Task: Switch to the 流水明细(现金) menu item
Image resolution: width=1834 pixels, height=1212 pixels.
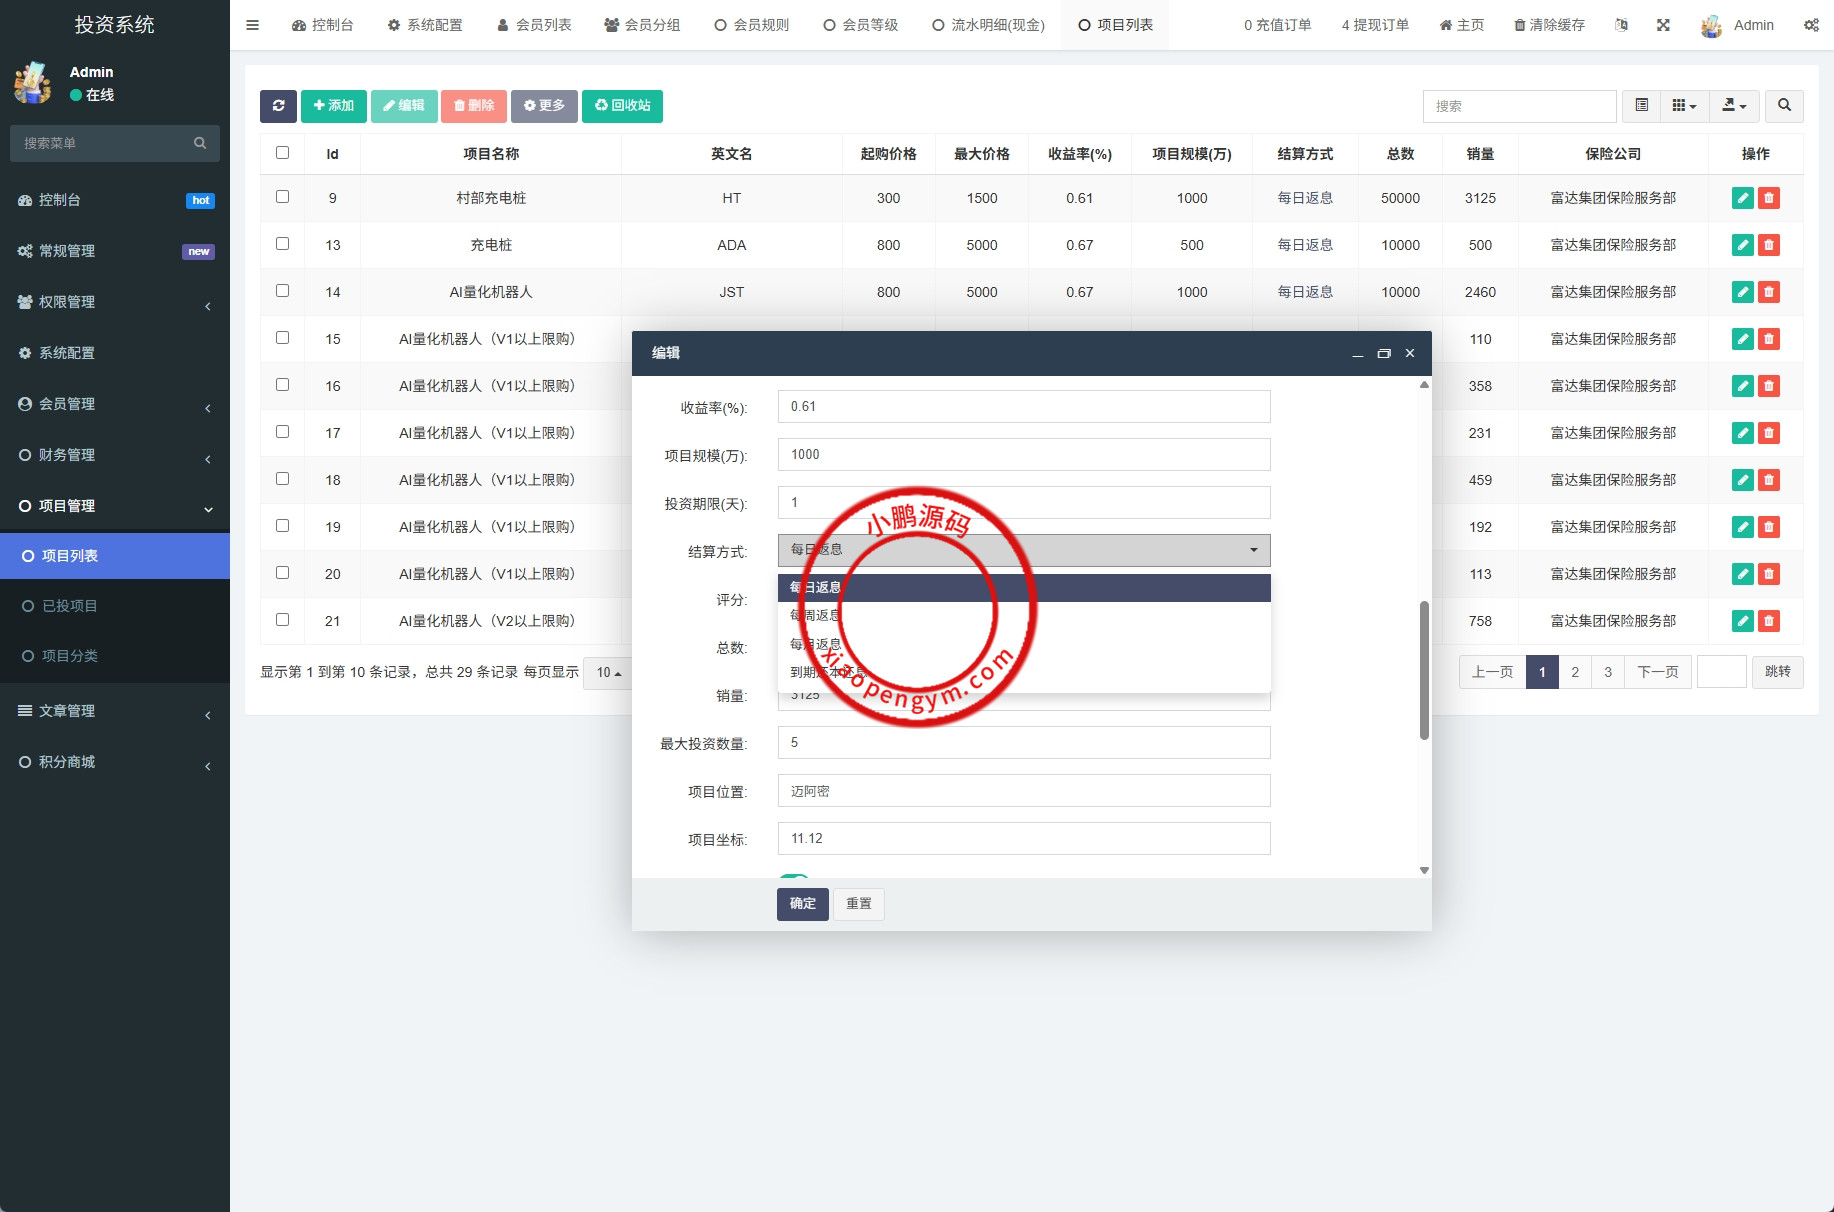Action: coord(986,24)
